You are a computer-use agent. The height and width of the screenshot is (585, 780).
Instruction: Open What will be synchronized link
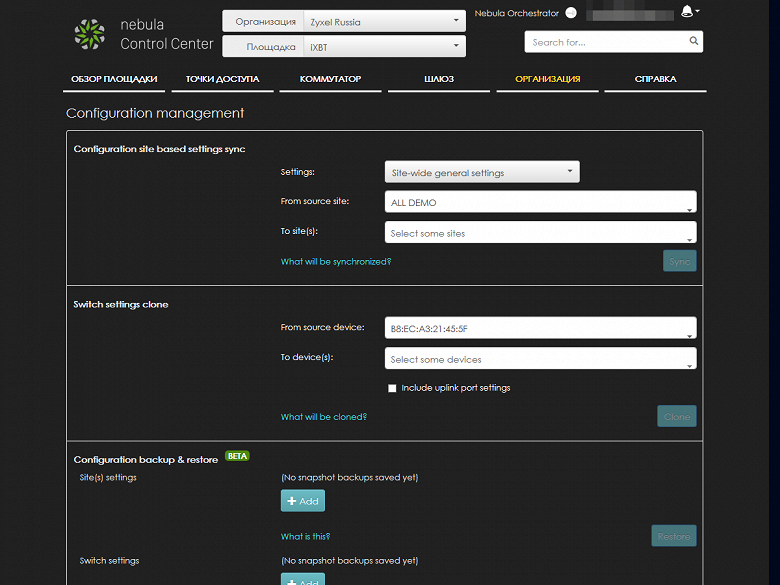(336, 262)
